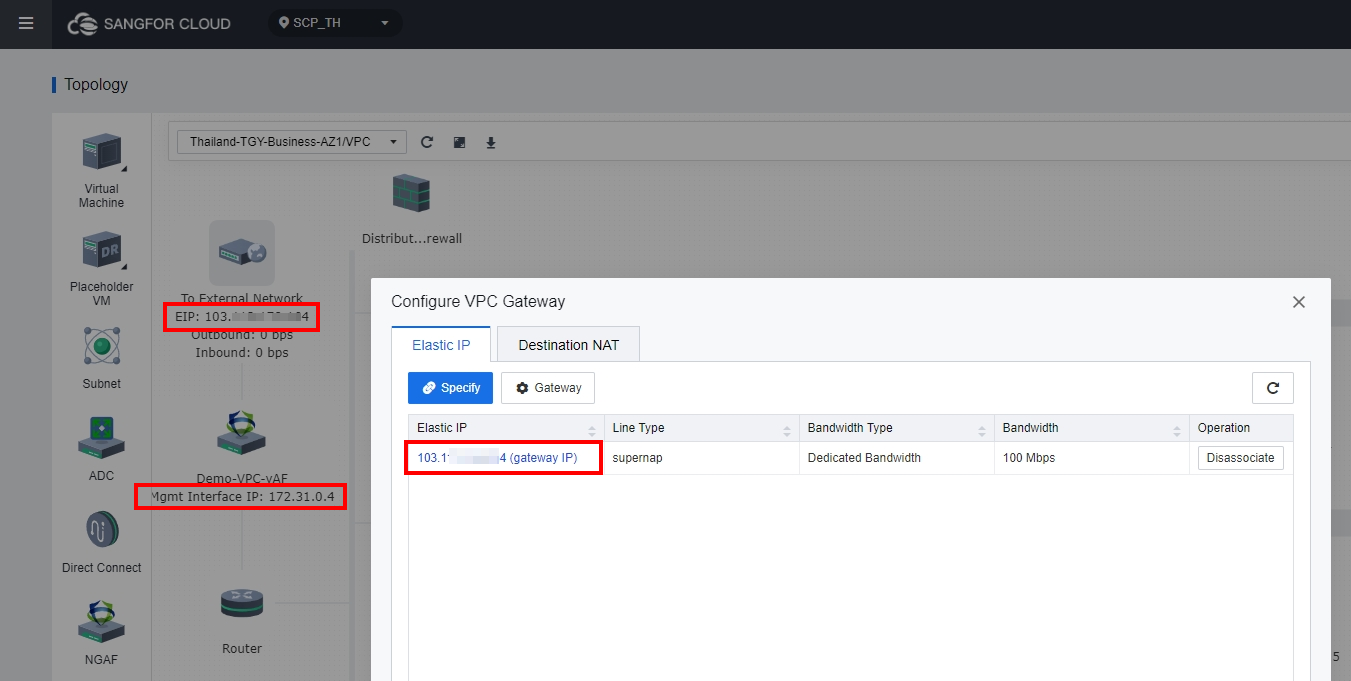Click the Specify button
1351x681 pixels.
(450, 387)
